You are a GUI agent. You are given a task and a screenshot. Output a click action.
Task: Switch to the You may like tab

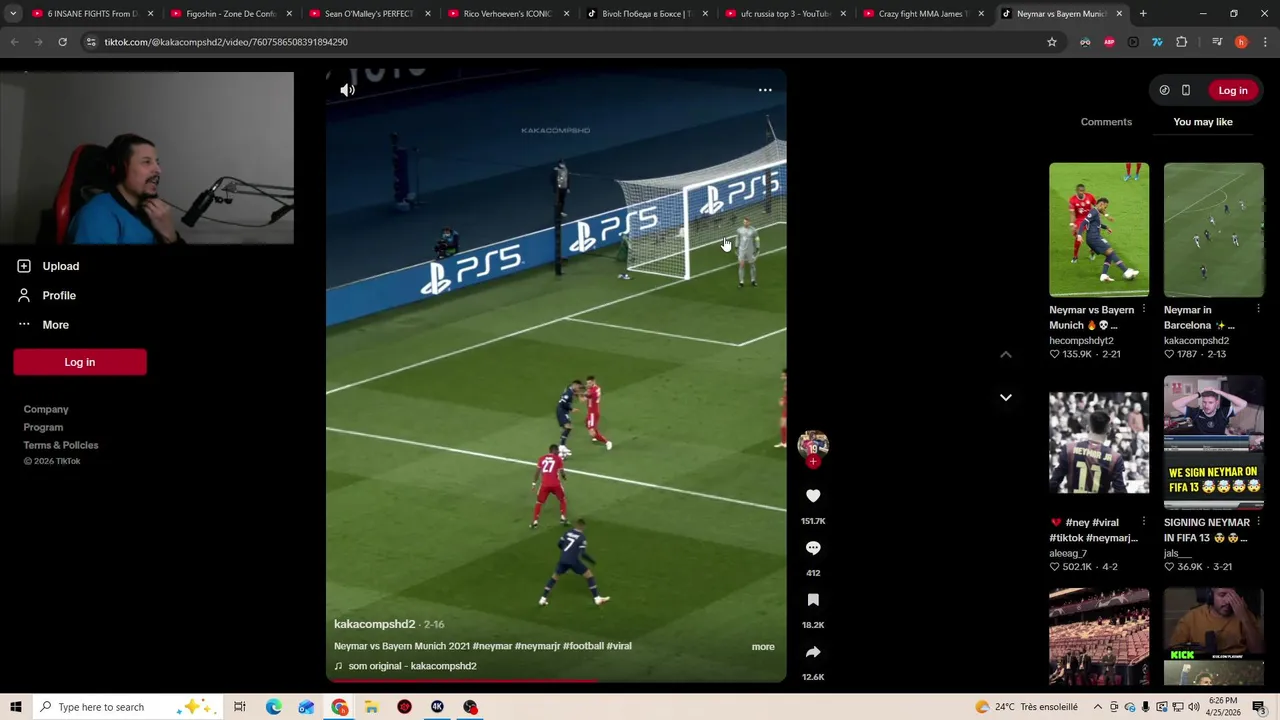(1203, 122)
